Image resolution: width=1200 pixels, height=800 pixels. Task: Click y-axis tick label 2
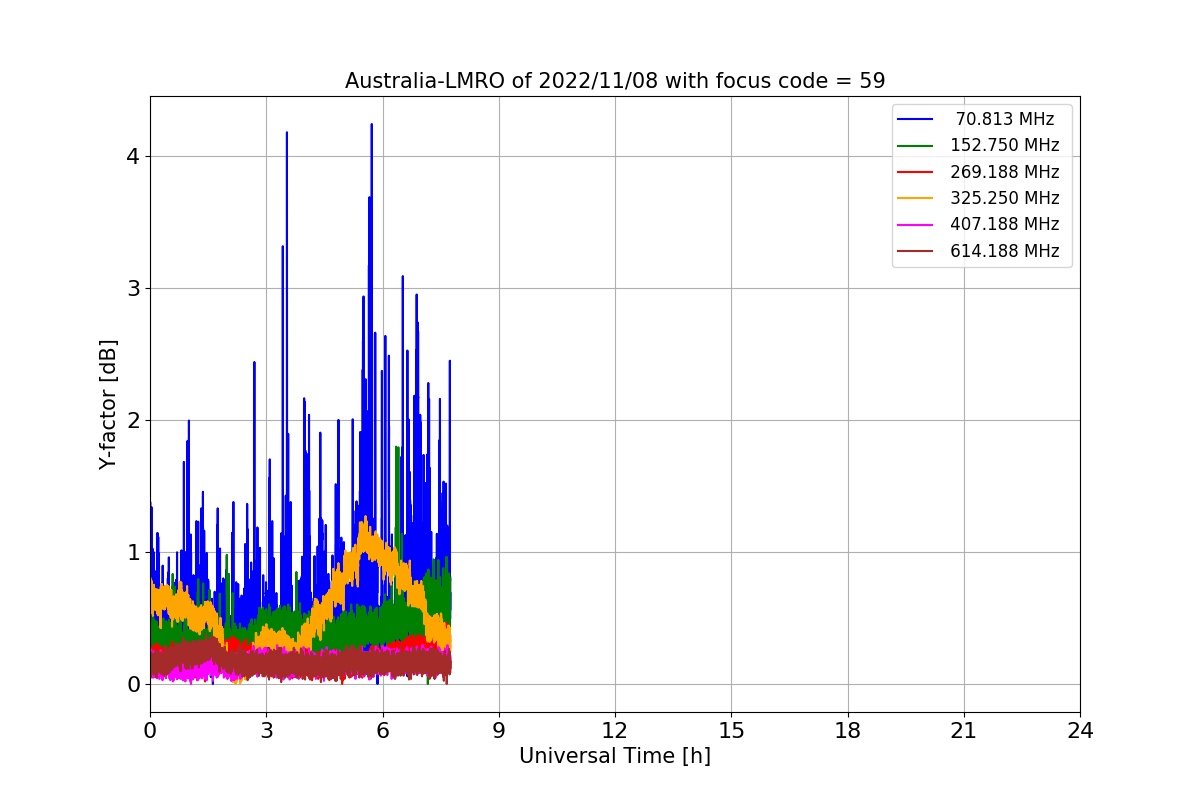[132, 420]
